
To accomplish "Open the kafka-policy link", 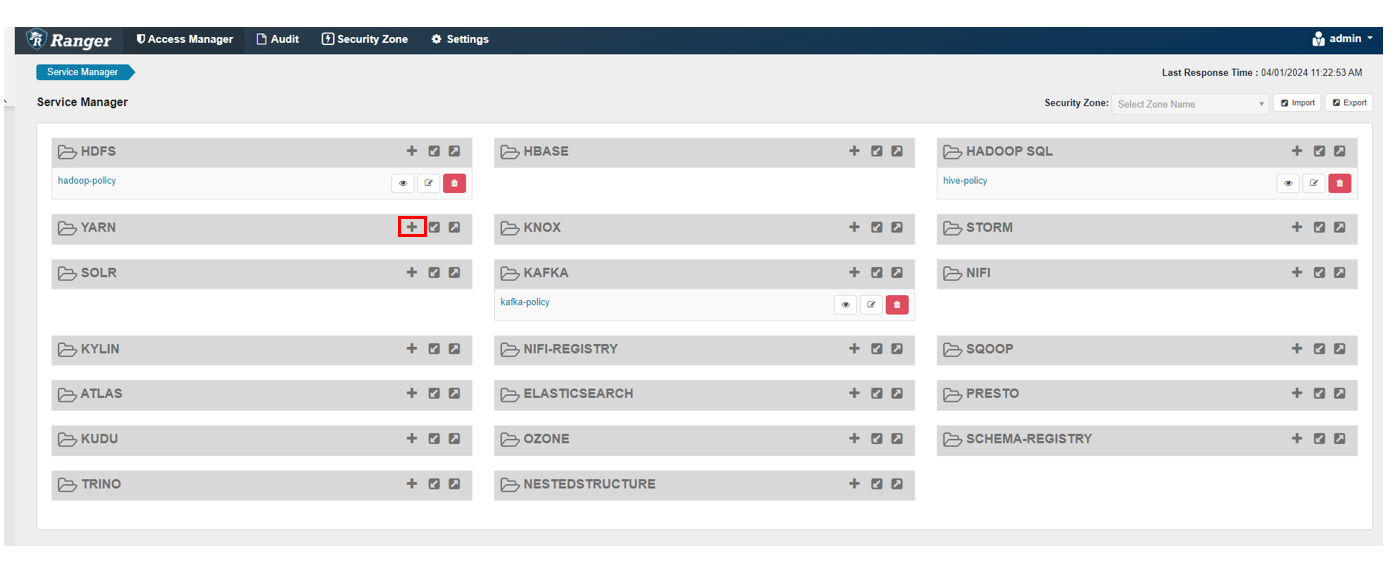I will [x=525, y=302].
